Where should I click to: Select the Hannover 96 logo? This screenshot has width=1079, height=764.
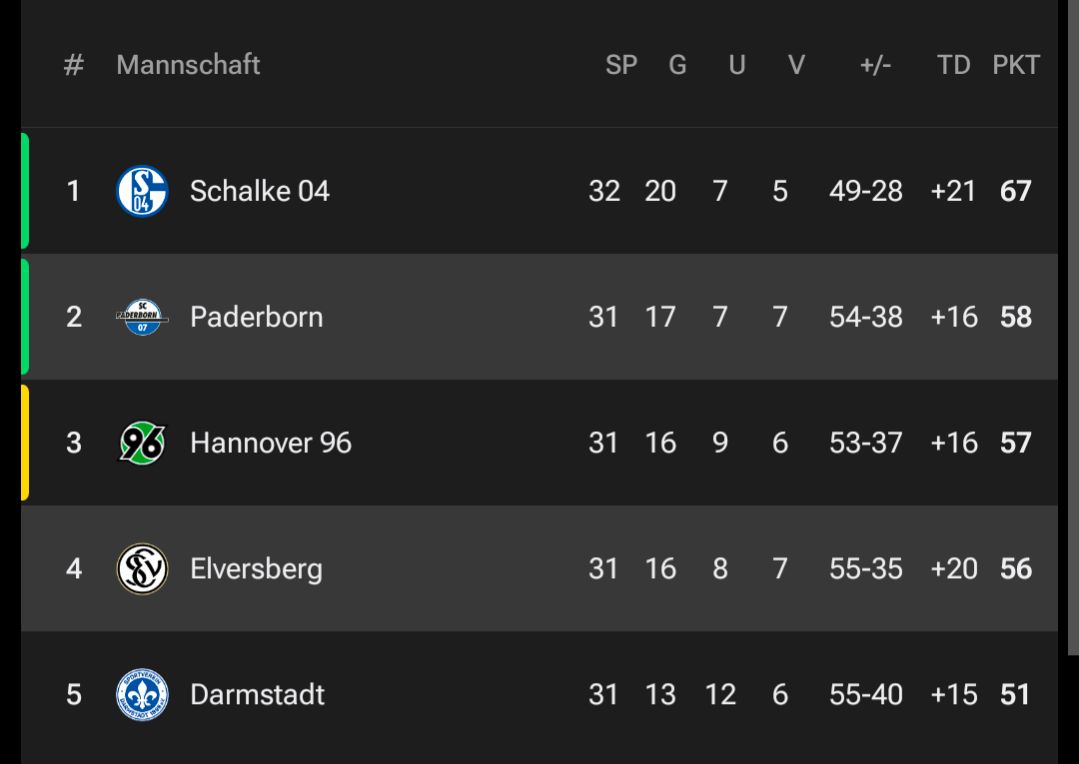[142, 443]
